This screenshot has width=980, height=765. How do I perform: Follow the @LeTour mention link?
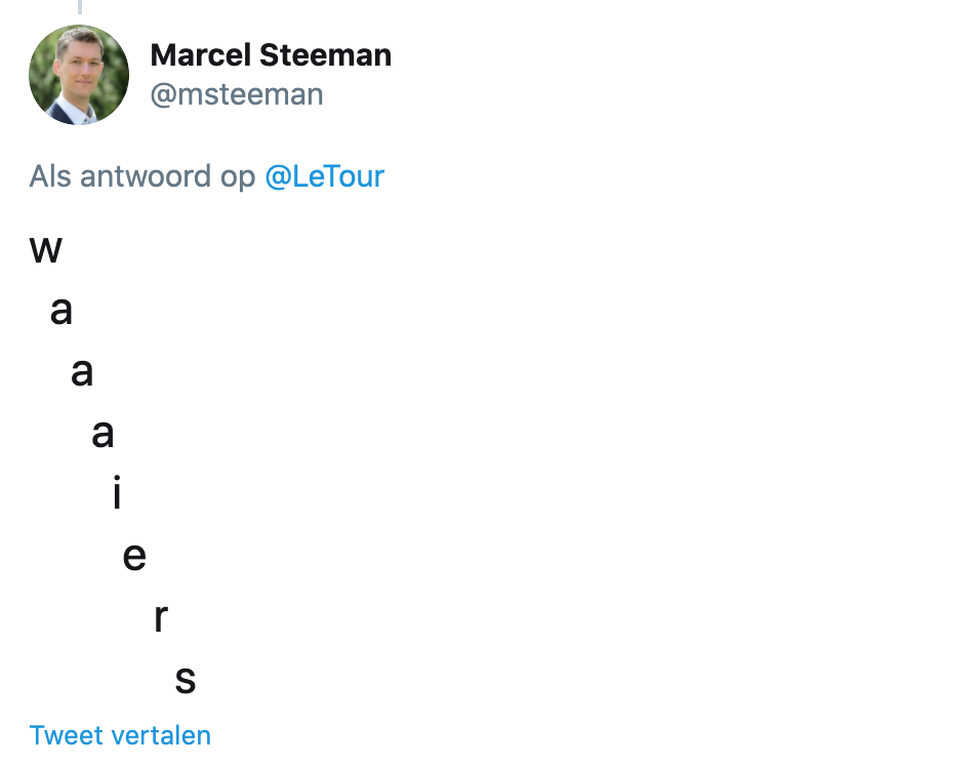(x=324, y=176)
